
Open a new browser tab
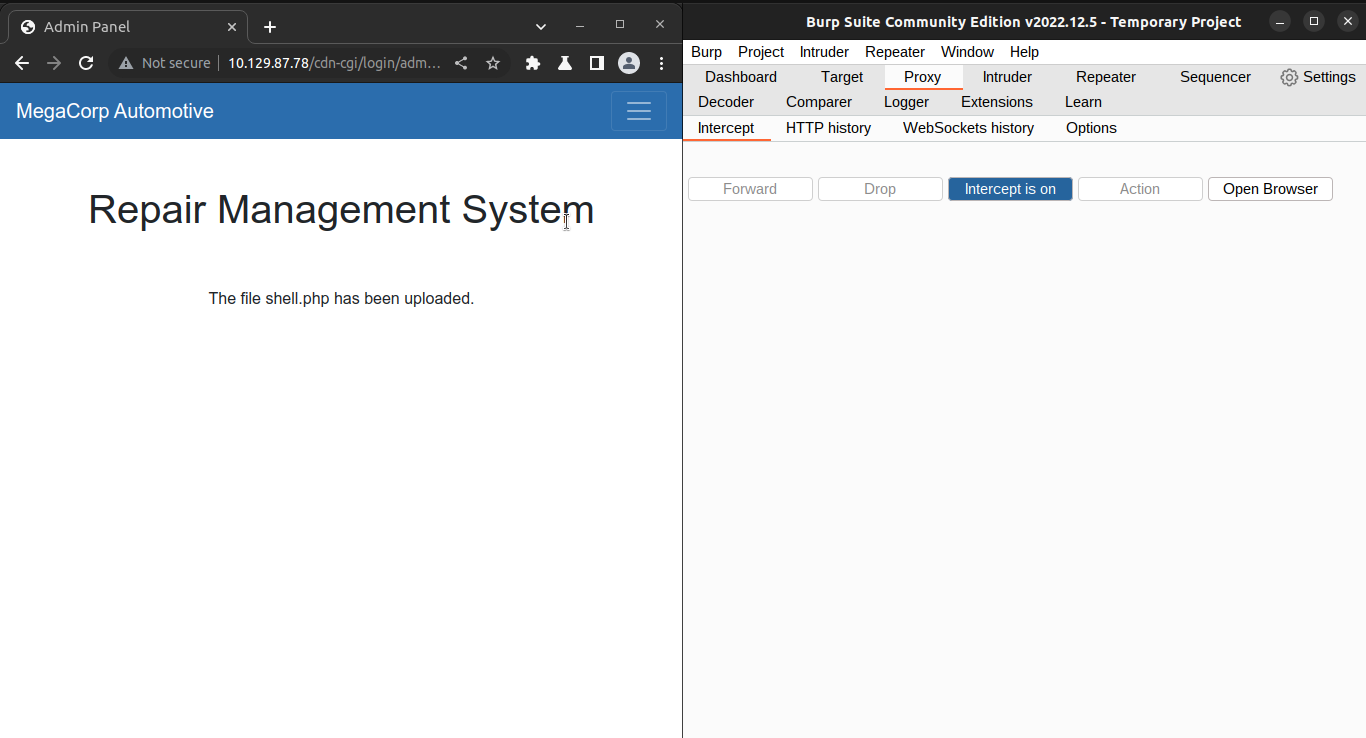coord(270,27)
